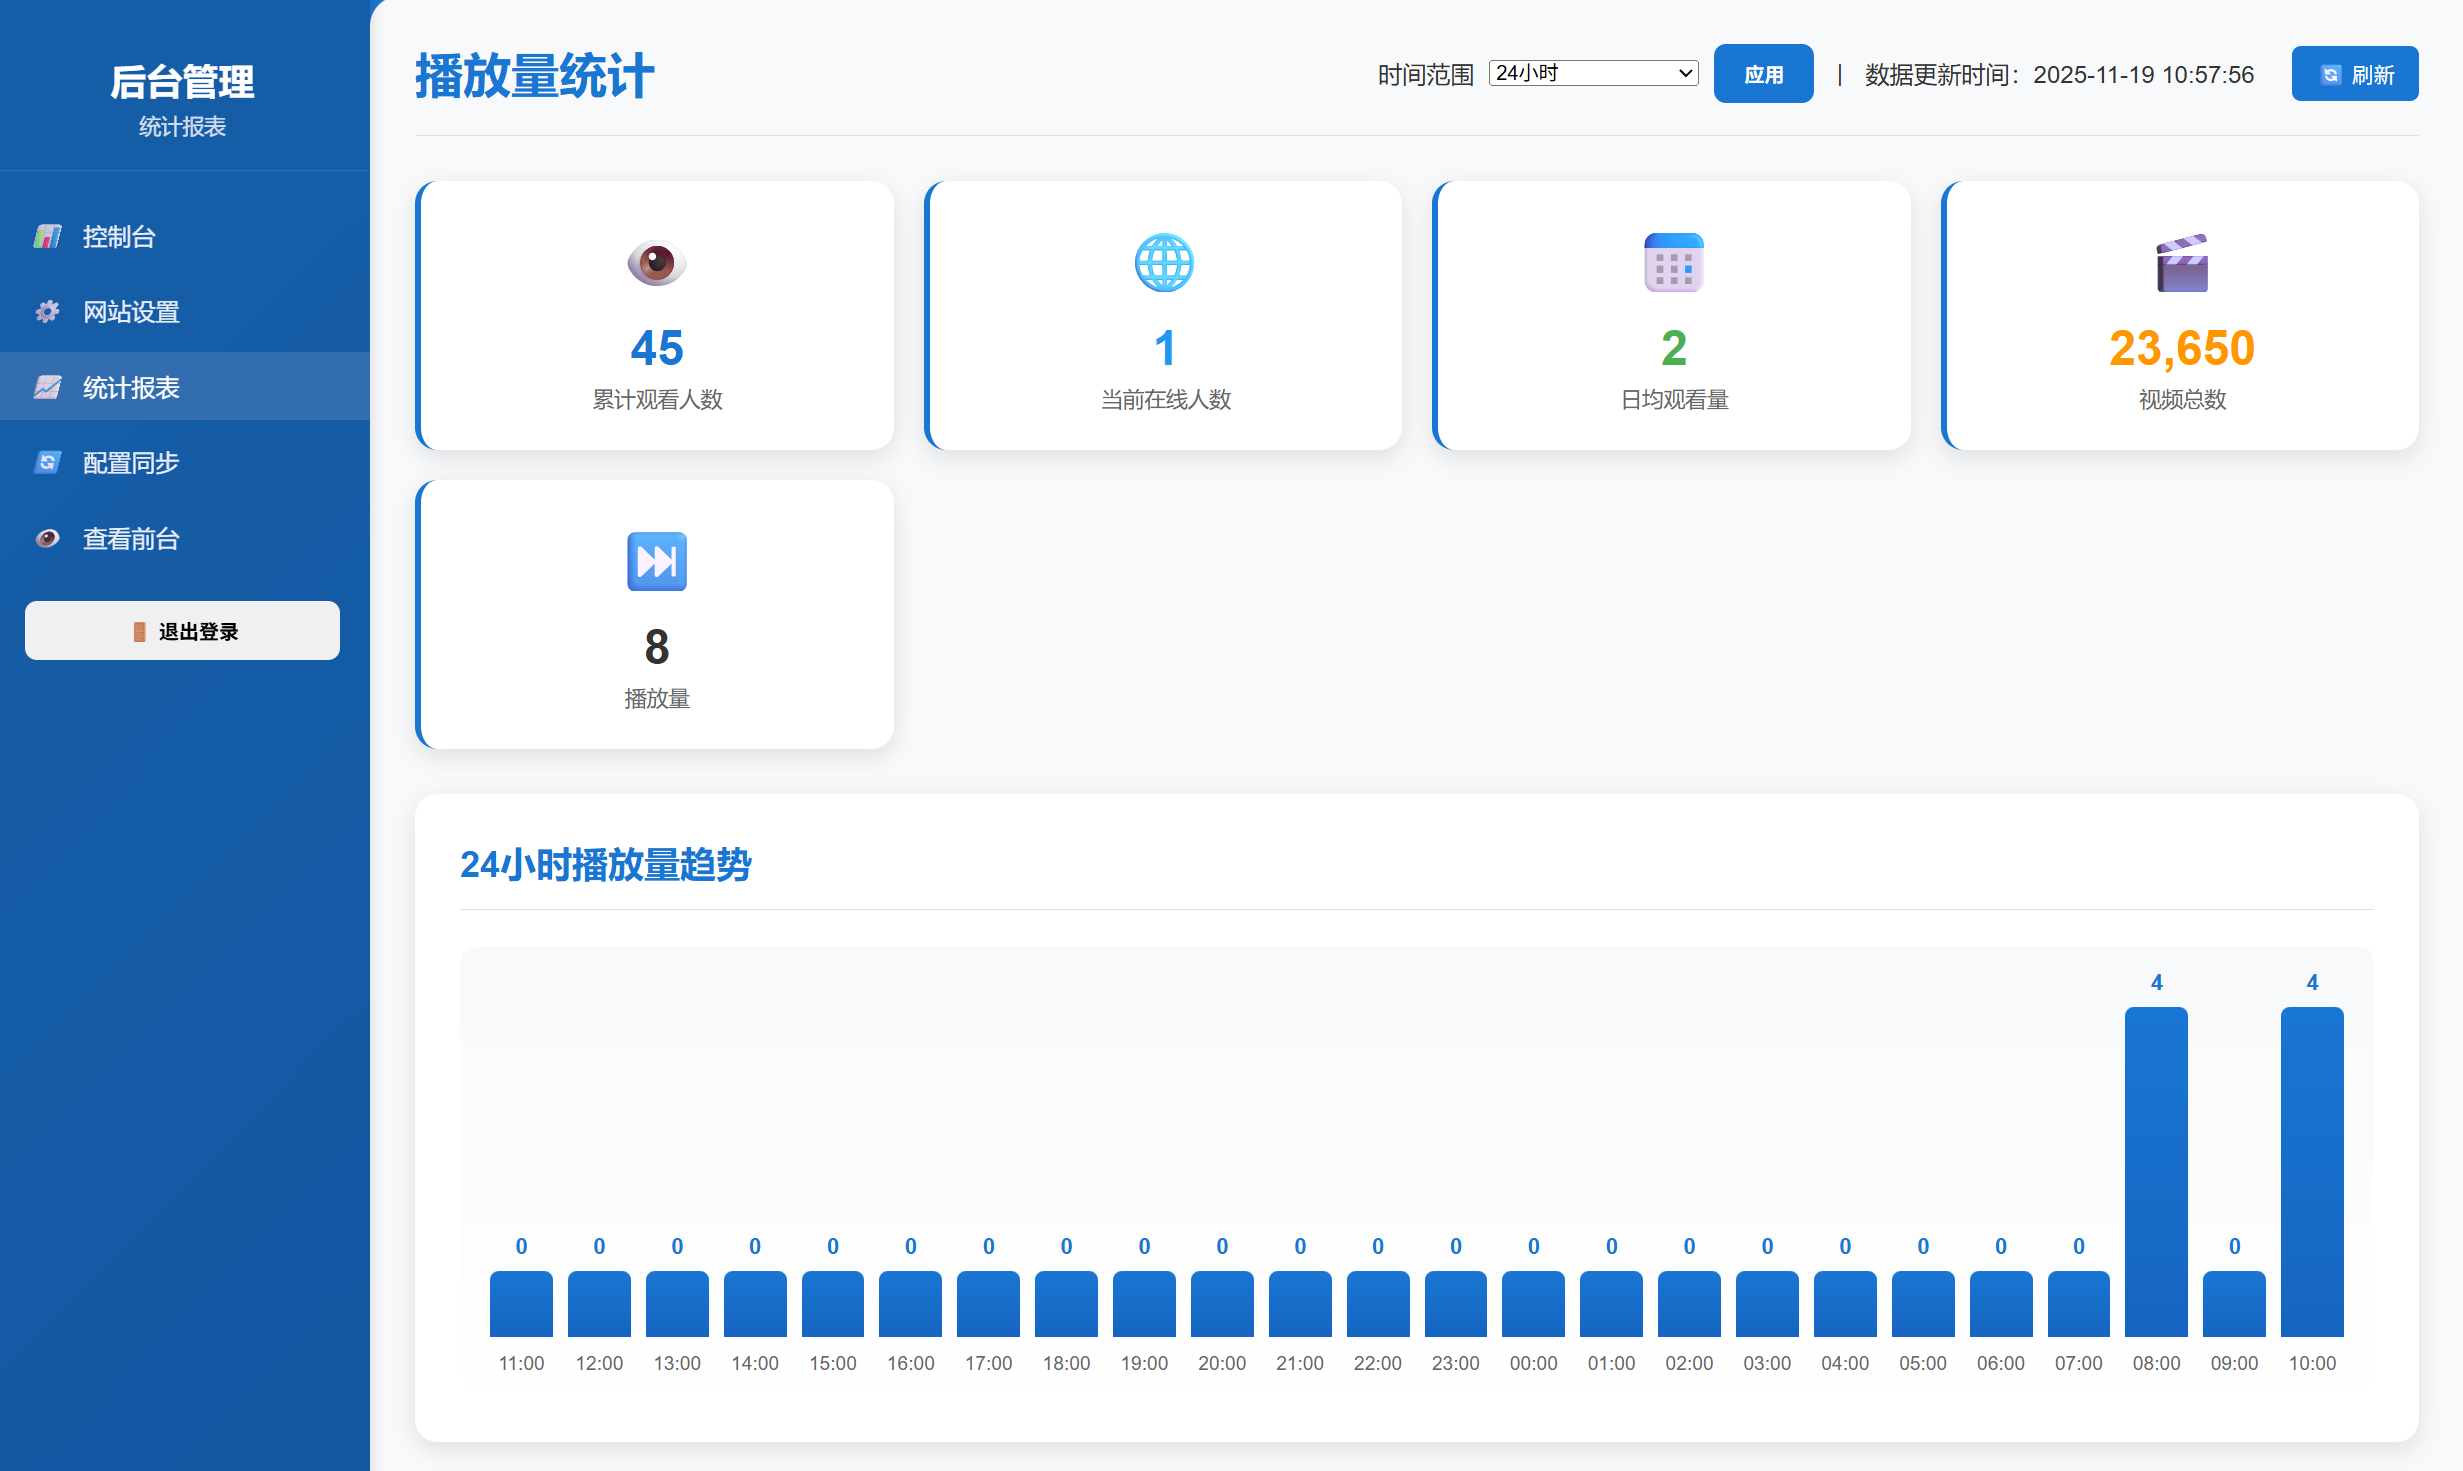2463x1471 pixels.
Task: Click the 退出登录 logout button
Action: point(182,631)
